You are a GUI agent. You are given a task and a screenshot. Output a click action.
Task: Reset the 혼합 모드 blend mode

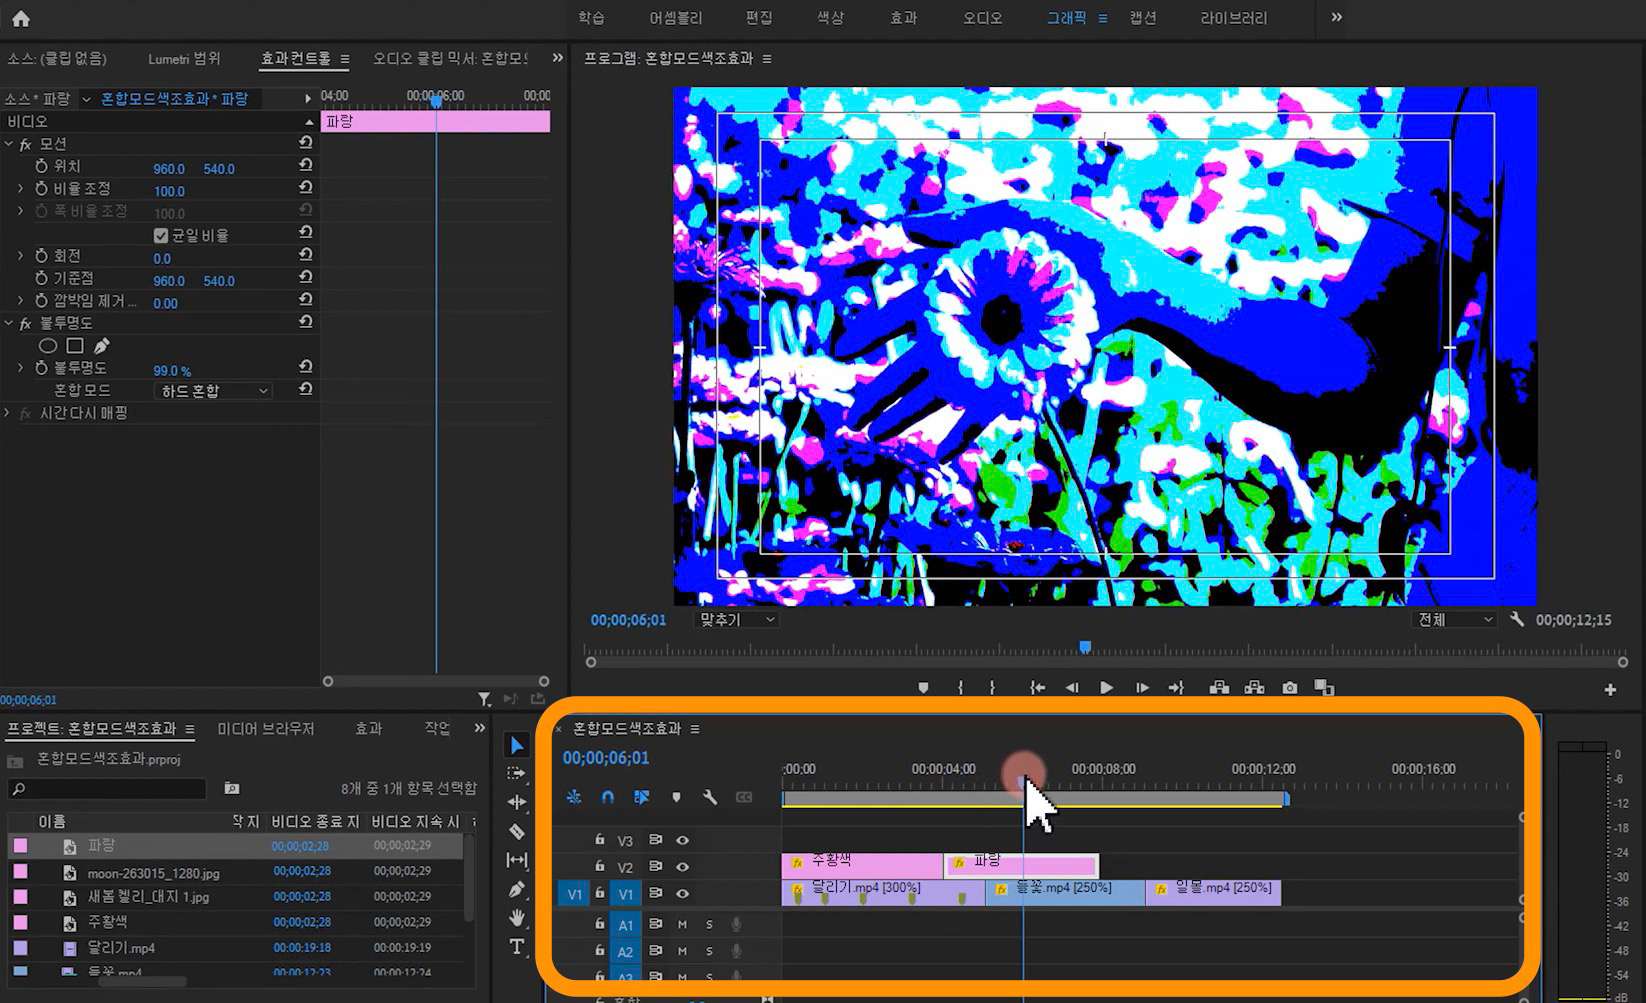pyautogui.click(x=306, y=390)
